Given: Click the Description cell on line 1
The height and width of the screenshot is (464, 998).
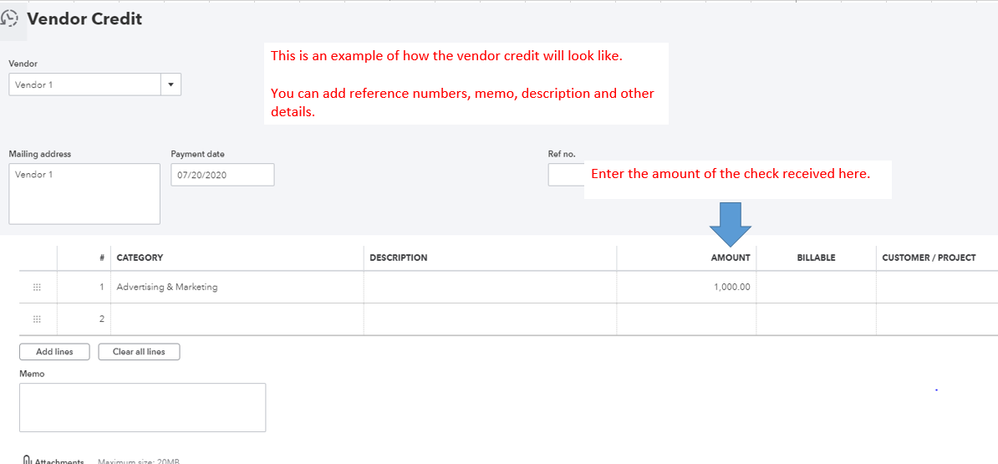Looking at the screenshot, I should click(490, 287).
